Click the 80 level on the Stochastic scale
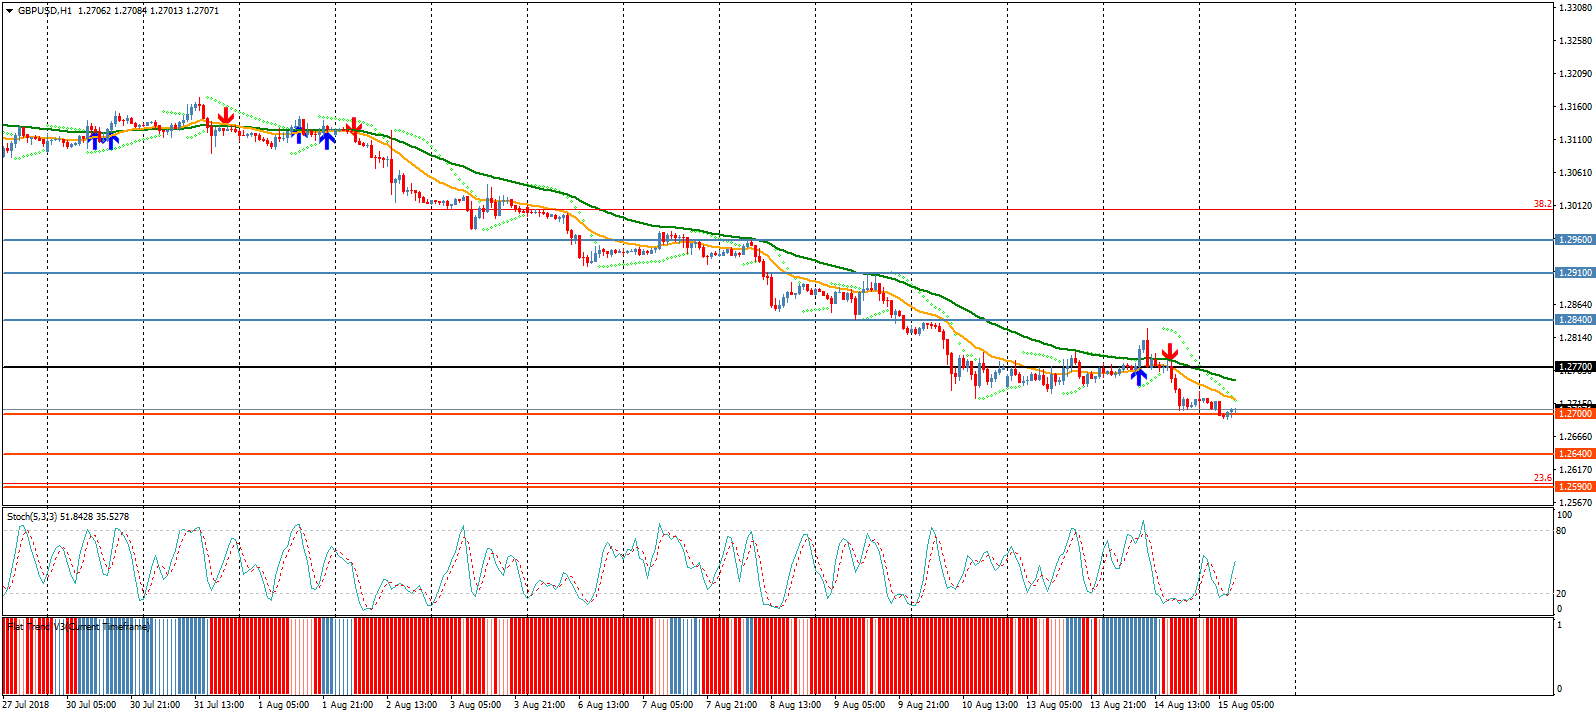Viewport: 1596px width, 716px height. [x=1561, y=531]
